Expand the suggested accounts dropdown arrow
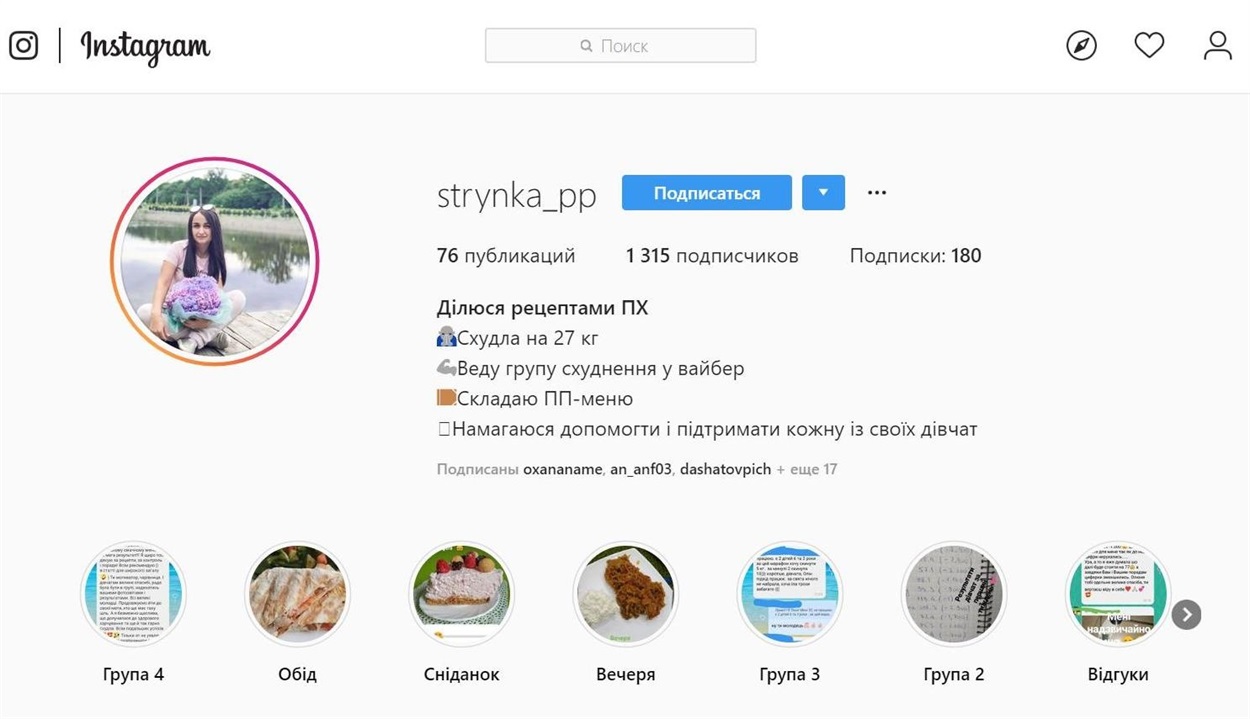The height and width of the screenshot is (719, 1250). coord(823,193)
